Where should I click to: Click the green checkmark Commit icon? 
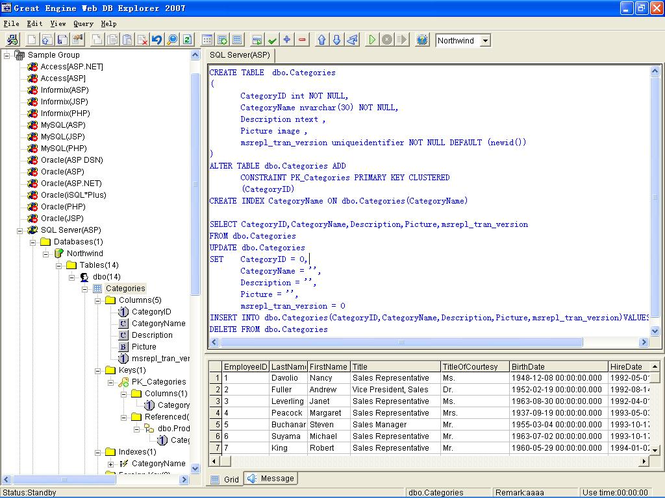(272, 40)
